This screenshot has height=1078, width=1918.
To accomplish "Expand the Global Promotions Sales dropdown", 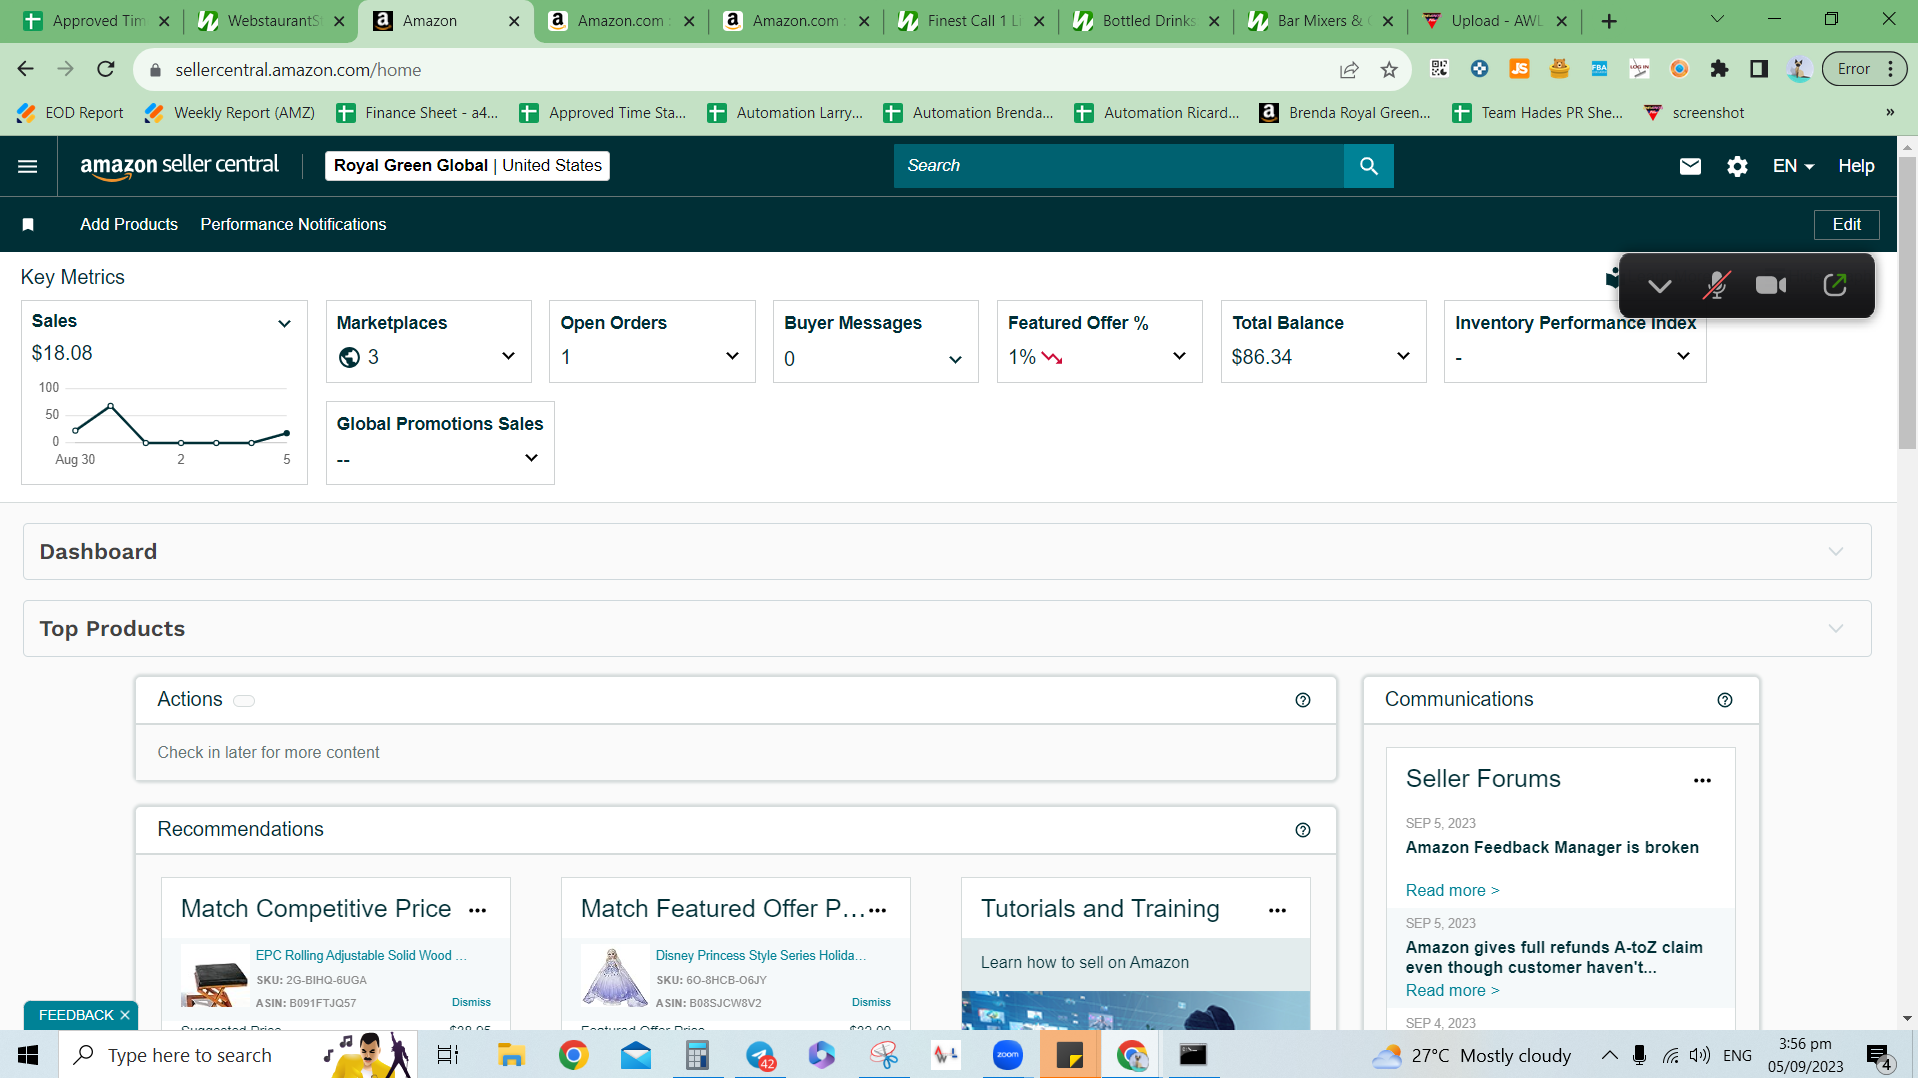I will (531, 458).
